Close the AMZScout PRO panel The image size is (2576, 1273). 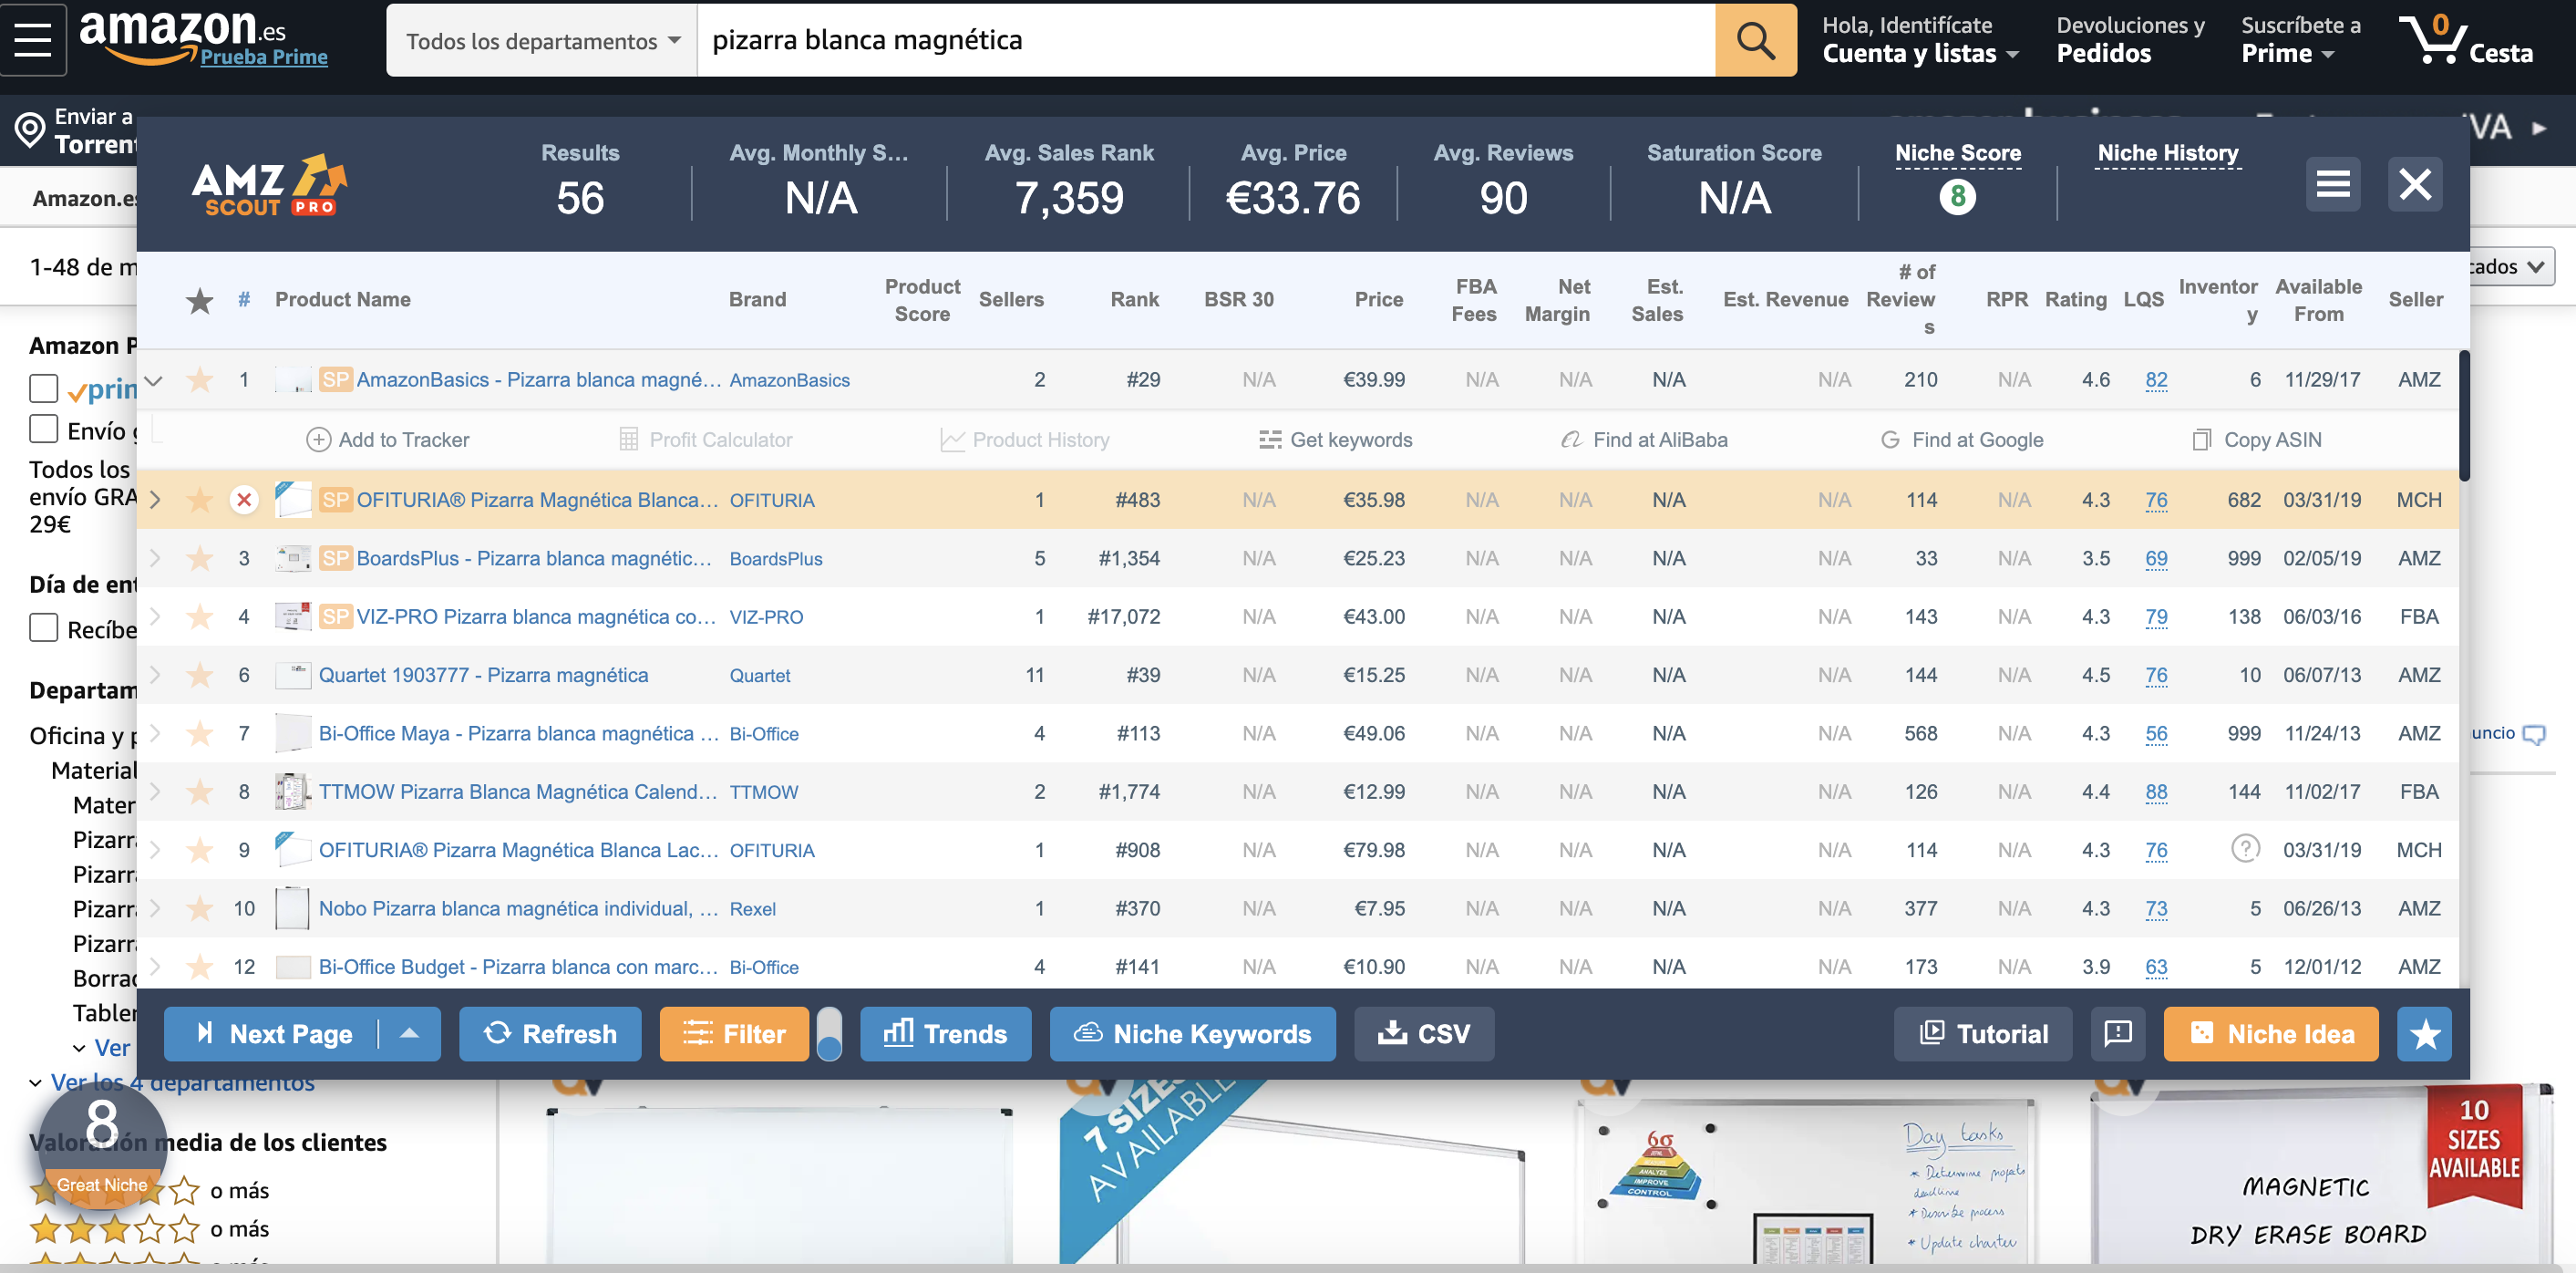coord(2415,184)
